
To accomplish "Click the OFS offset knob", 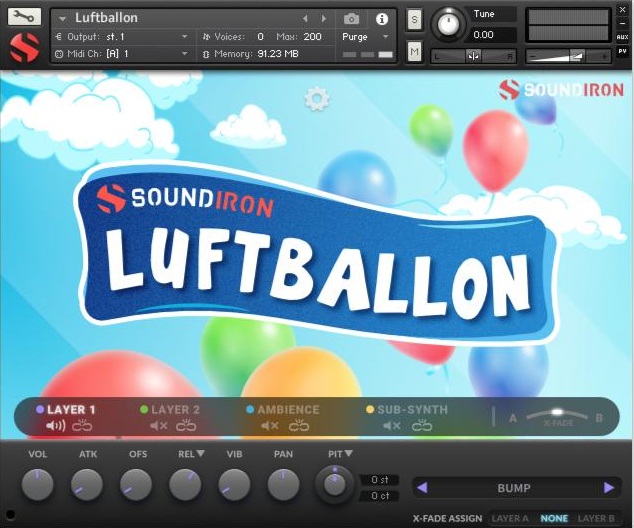I will (136, 484).
